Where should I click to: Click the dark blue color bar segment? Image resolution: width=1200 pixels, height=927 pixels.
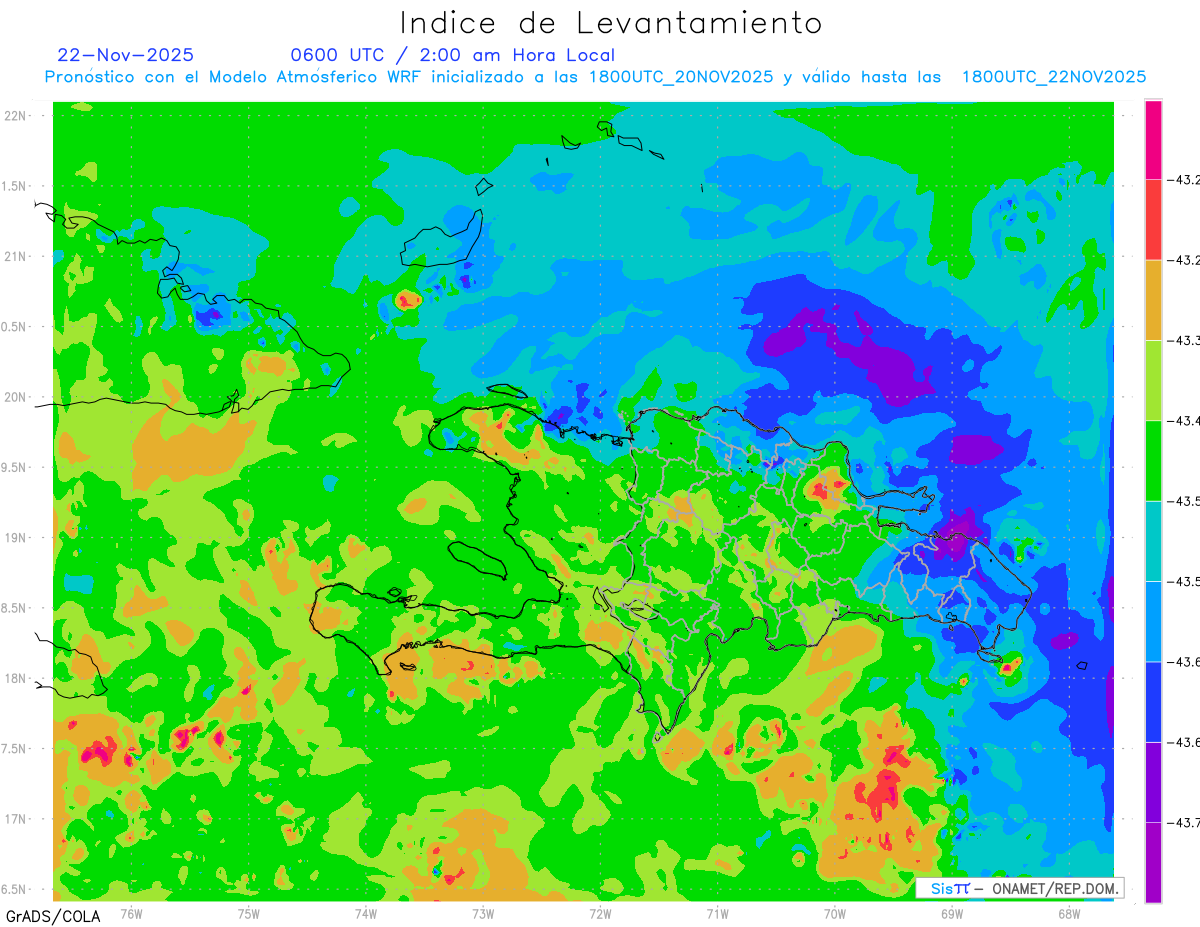(1153, 702)
